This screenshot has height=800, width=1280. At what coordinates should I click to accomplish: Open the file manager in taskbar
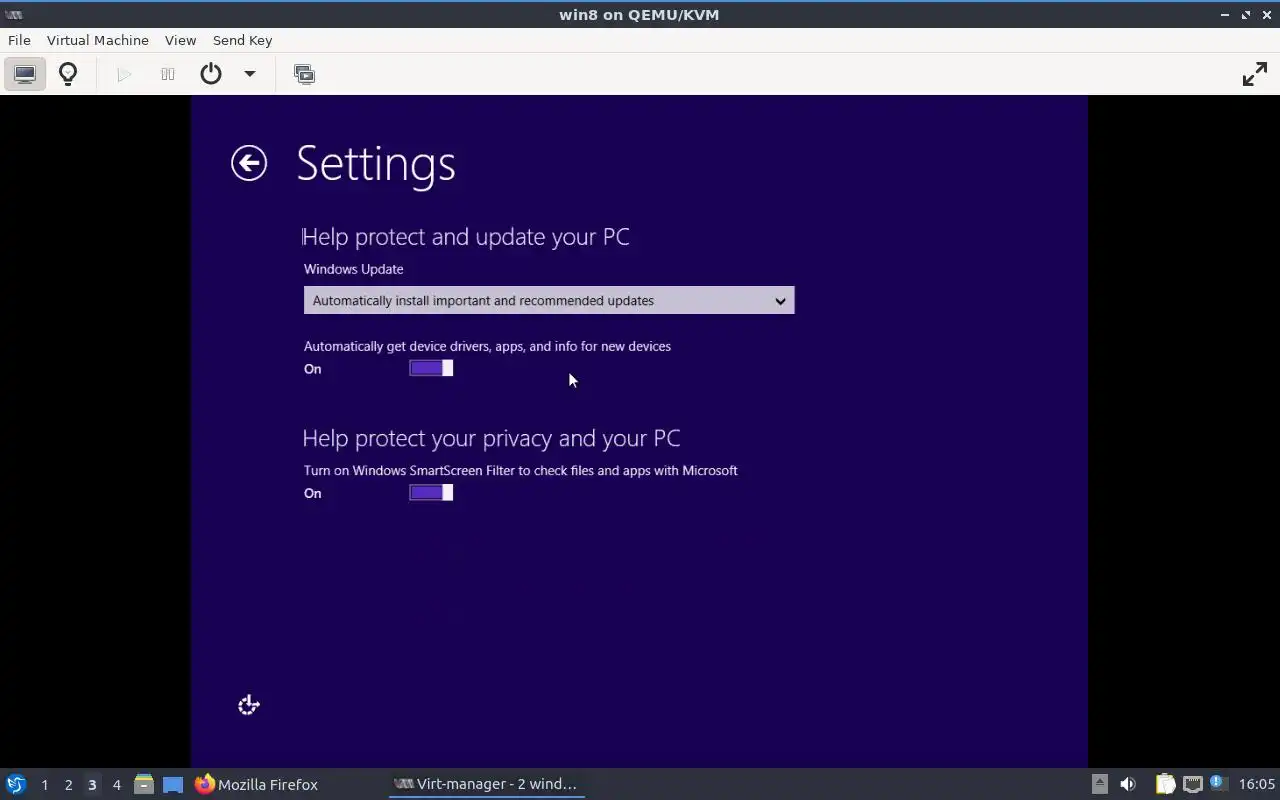(144, 784)
